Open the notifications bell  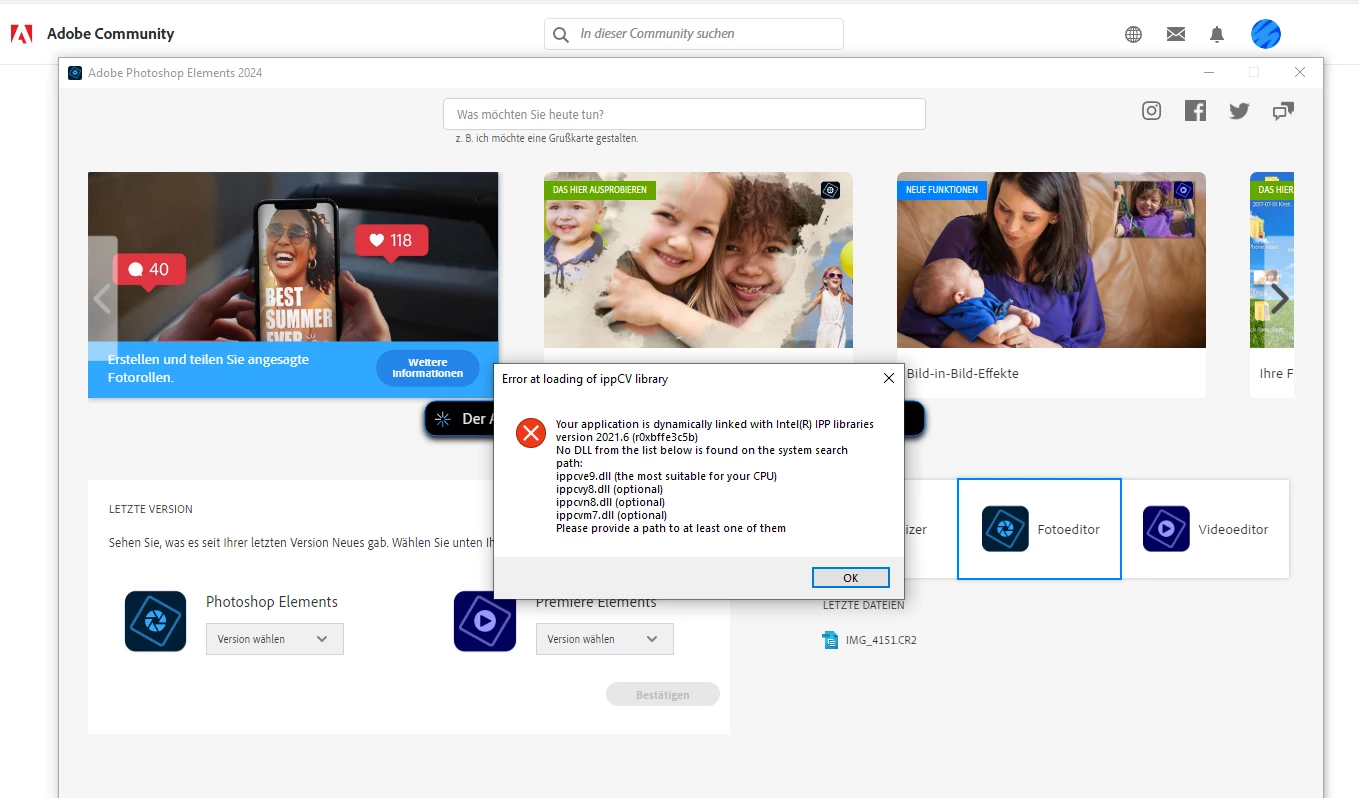point(1217,34)
